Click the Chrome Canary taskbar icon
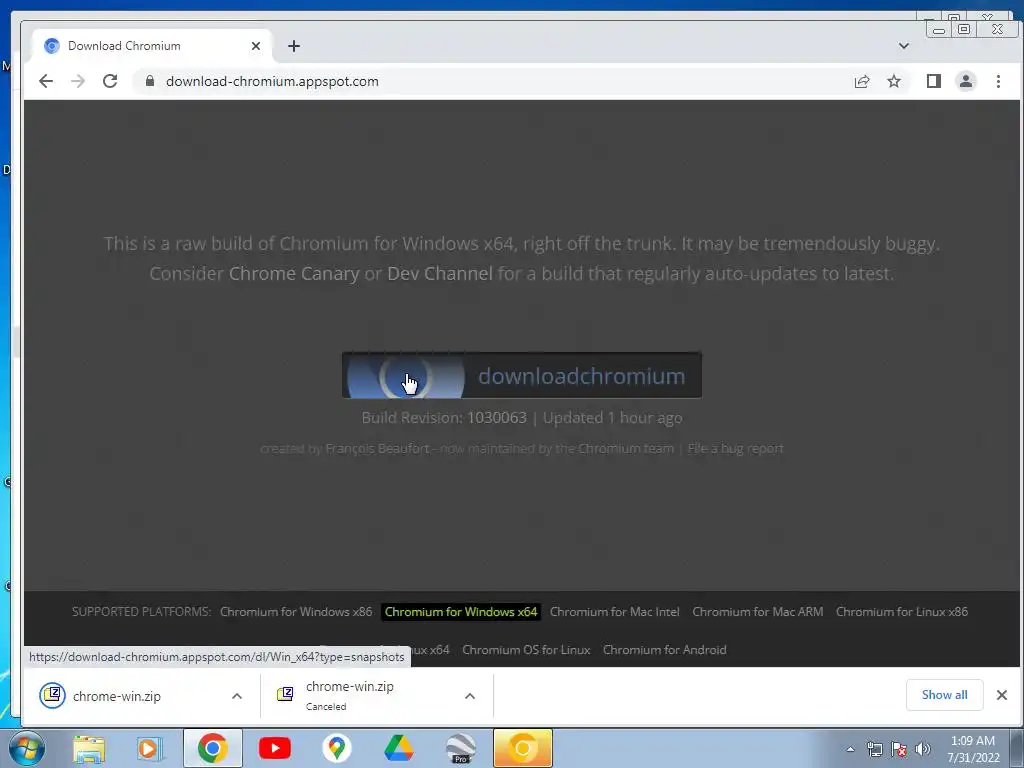This screenshot has height=768, width=1024. [522, 748]
